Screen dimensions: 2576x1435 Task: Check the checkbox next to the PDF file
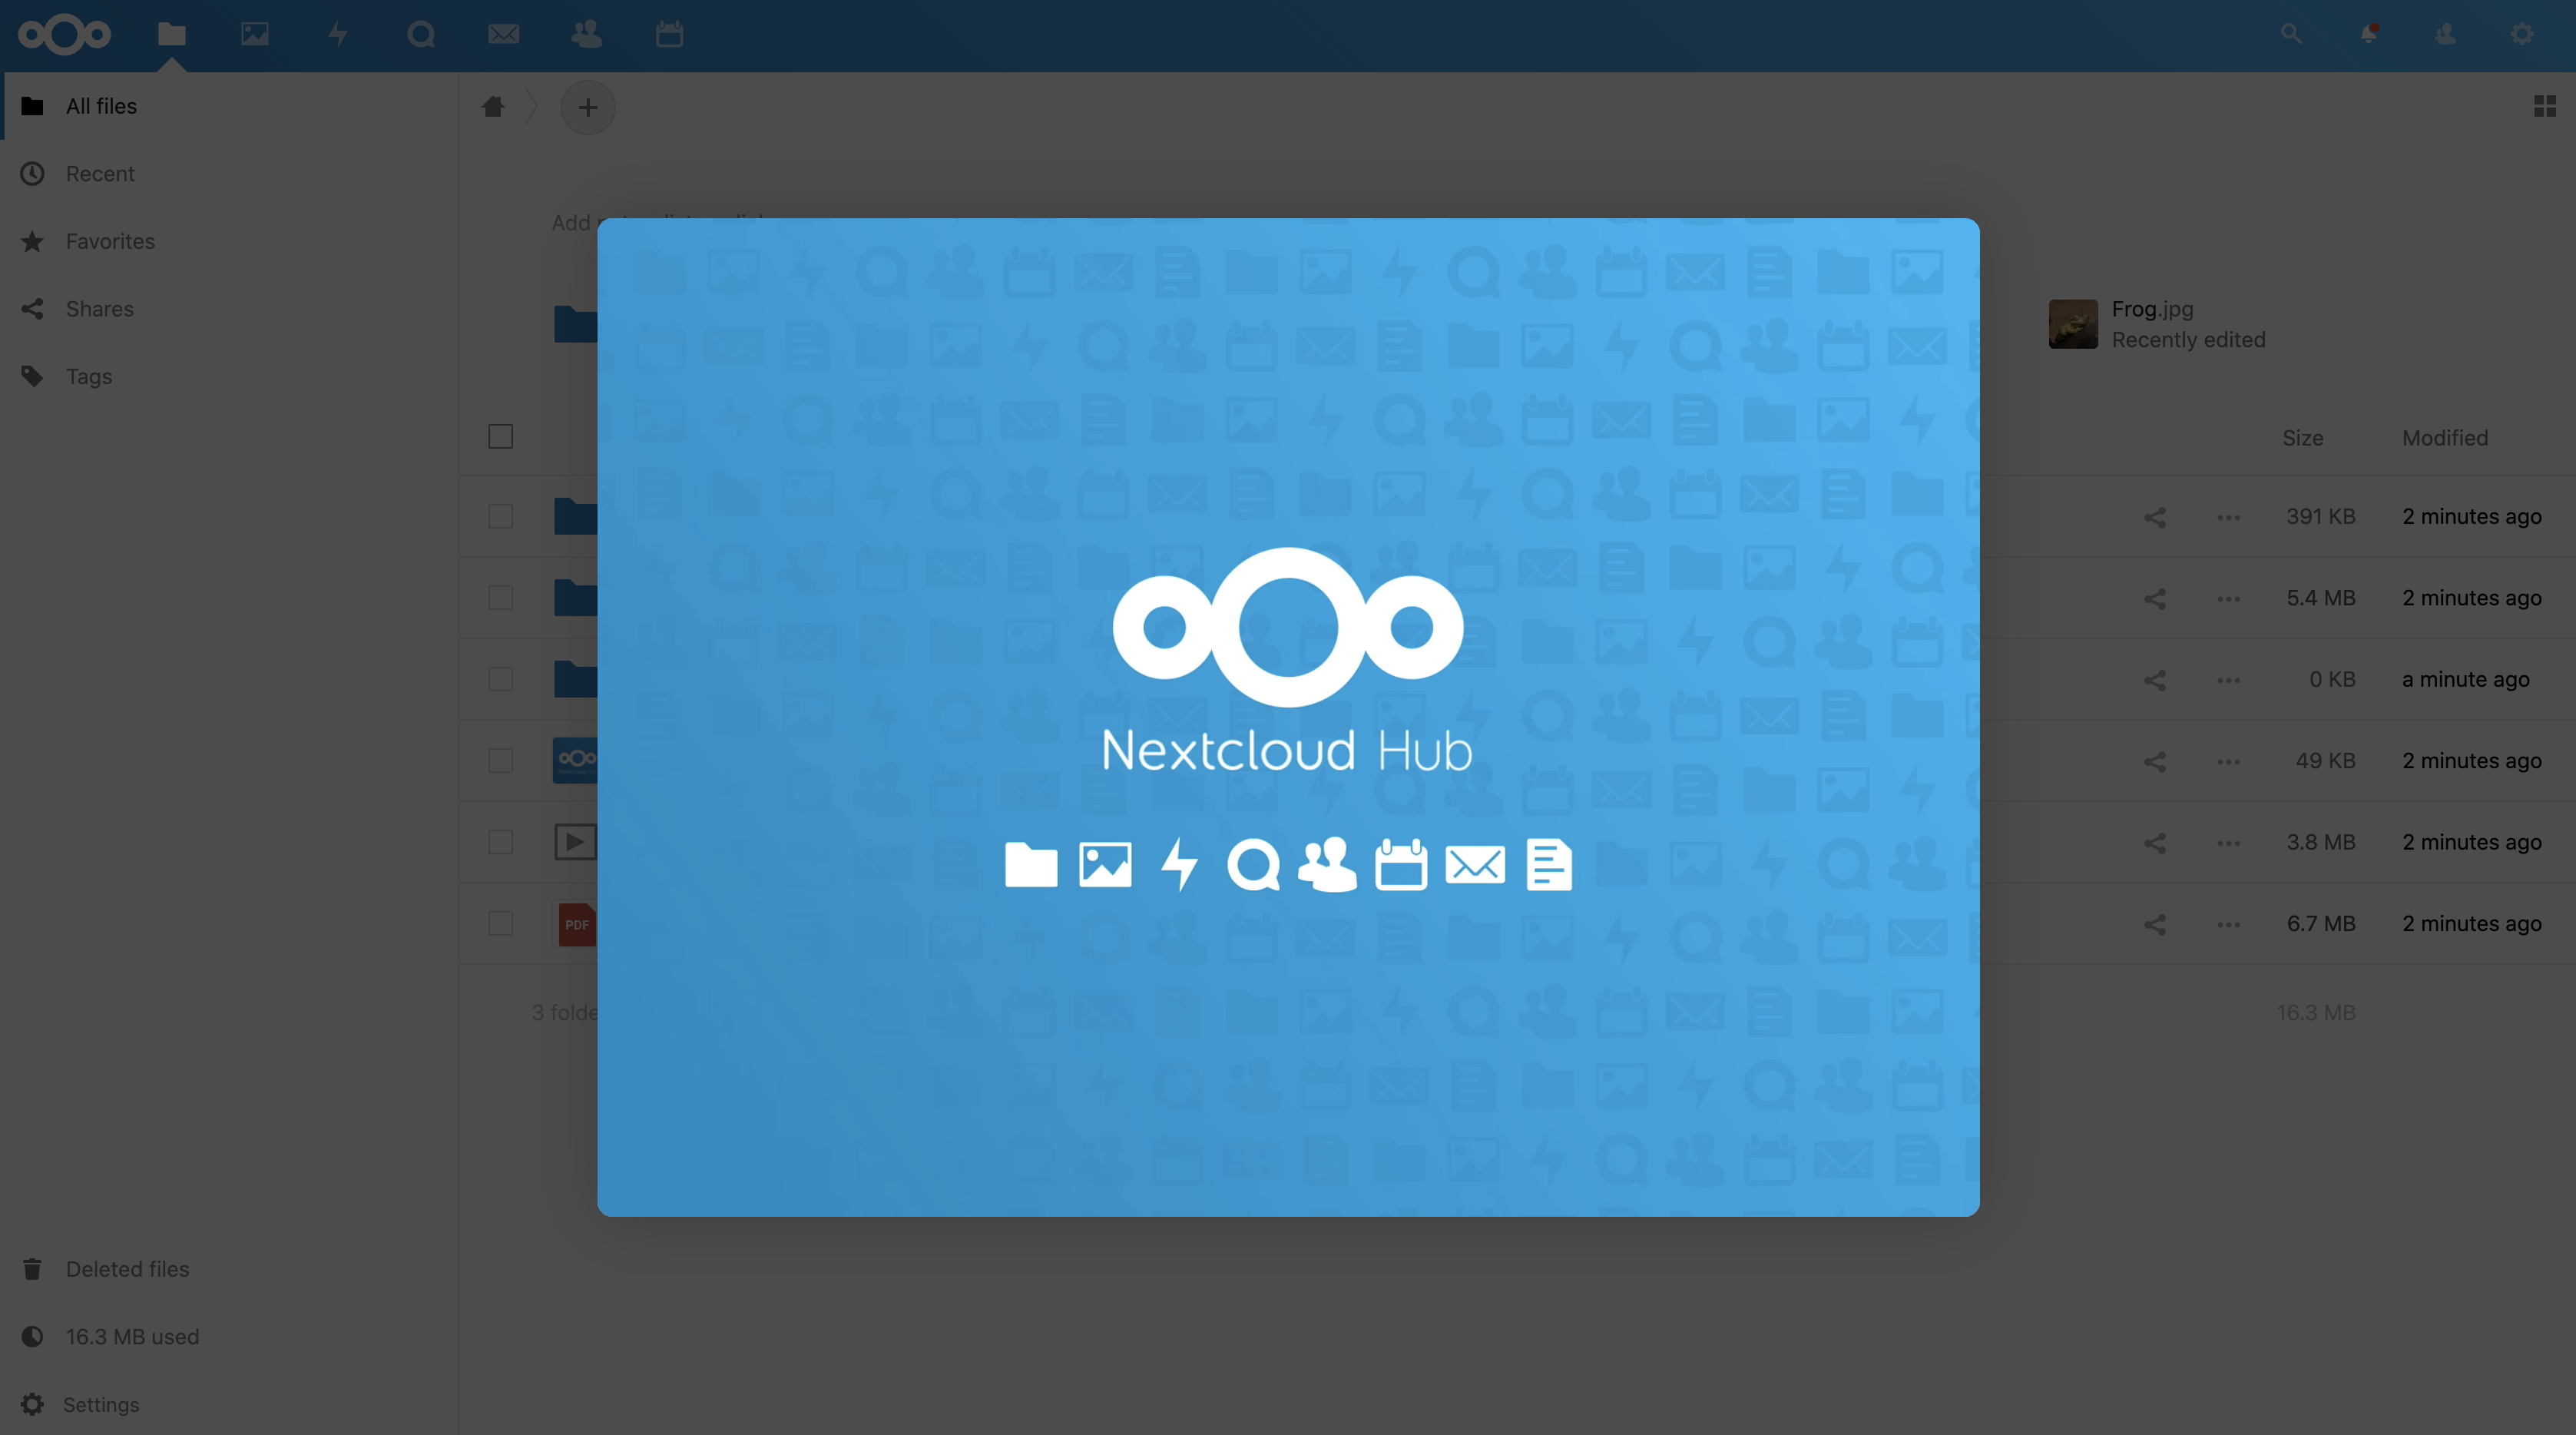coord(500,924)
